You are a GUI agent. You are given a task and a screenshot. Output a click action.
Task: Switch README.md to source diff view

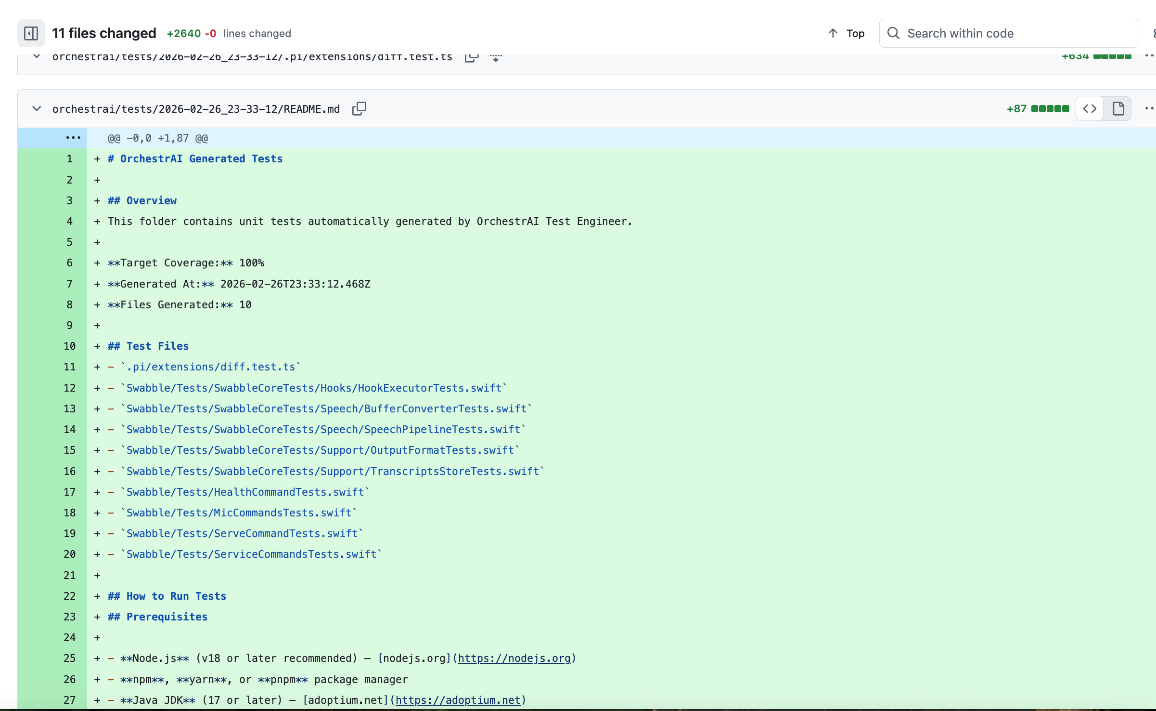[x=1090, y=108]
